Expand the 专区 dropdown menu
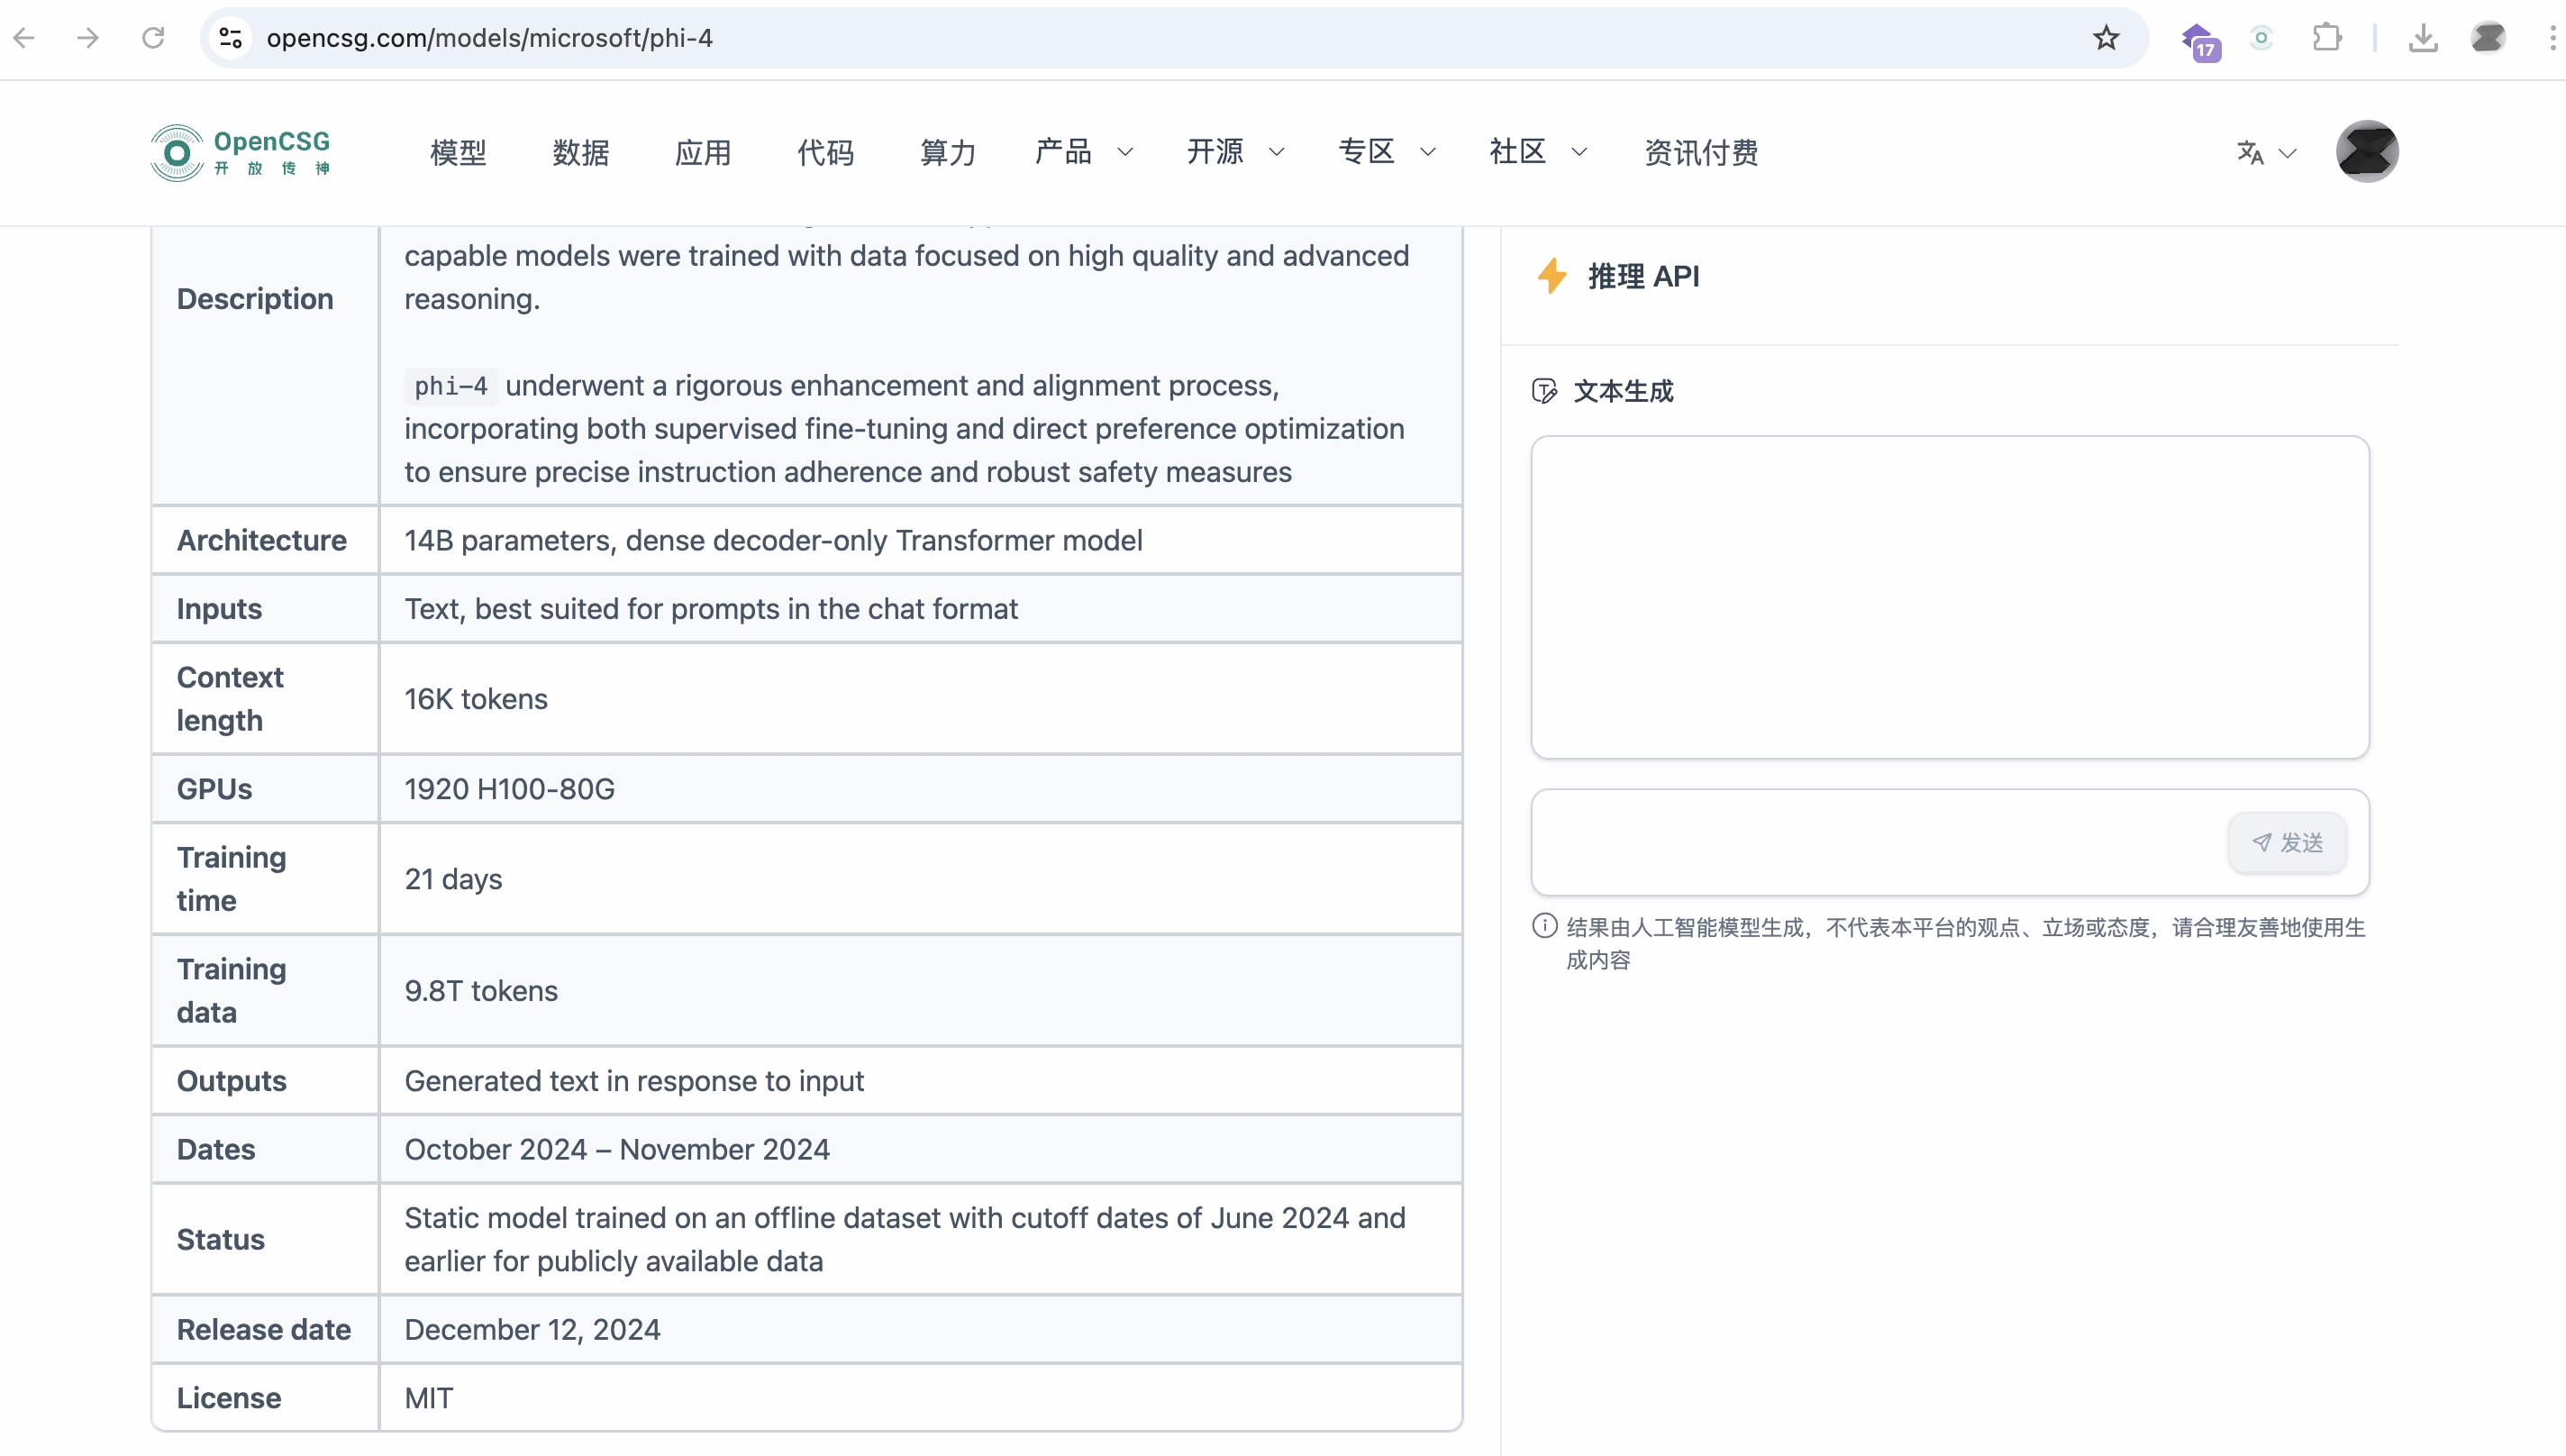 pos(1386,152)
